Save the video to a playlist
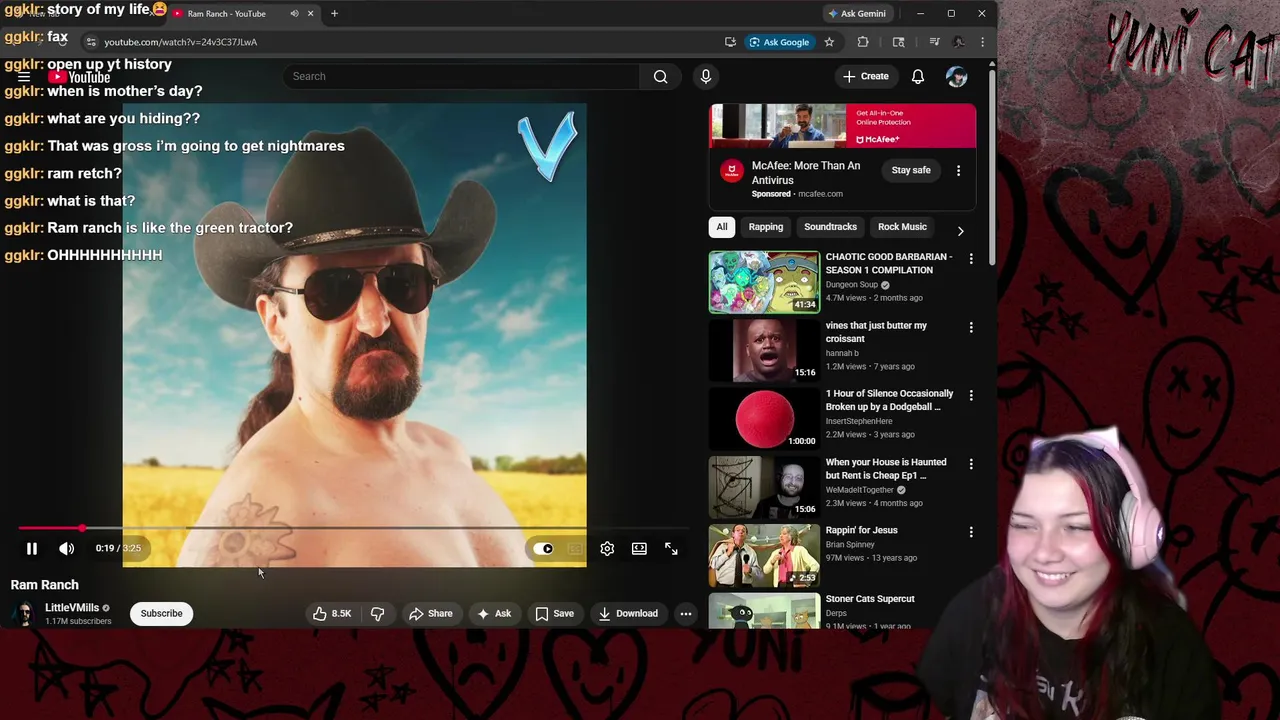 point(554,613)
